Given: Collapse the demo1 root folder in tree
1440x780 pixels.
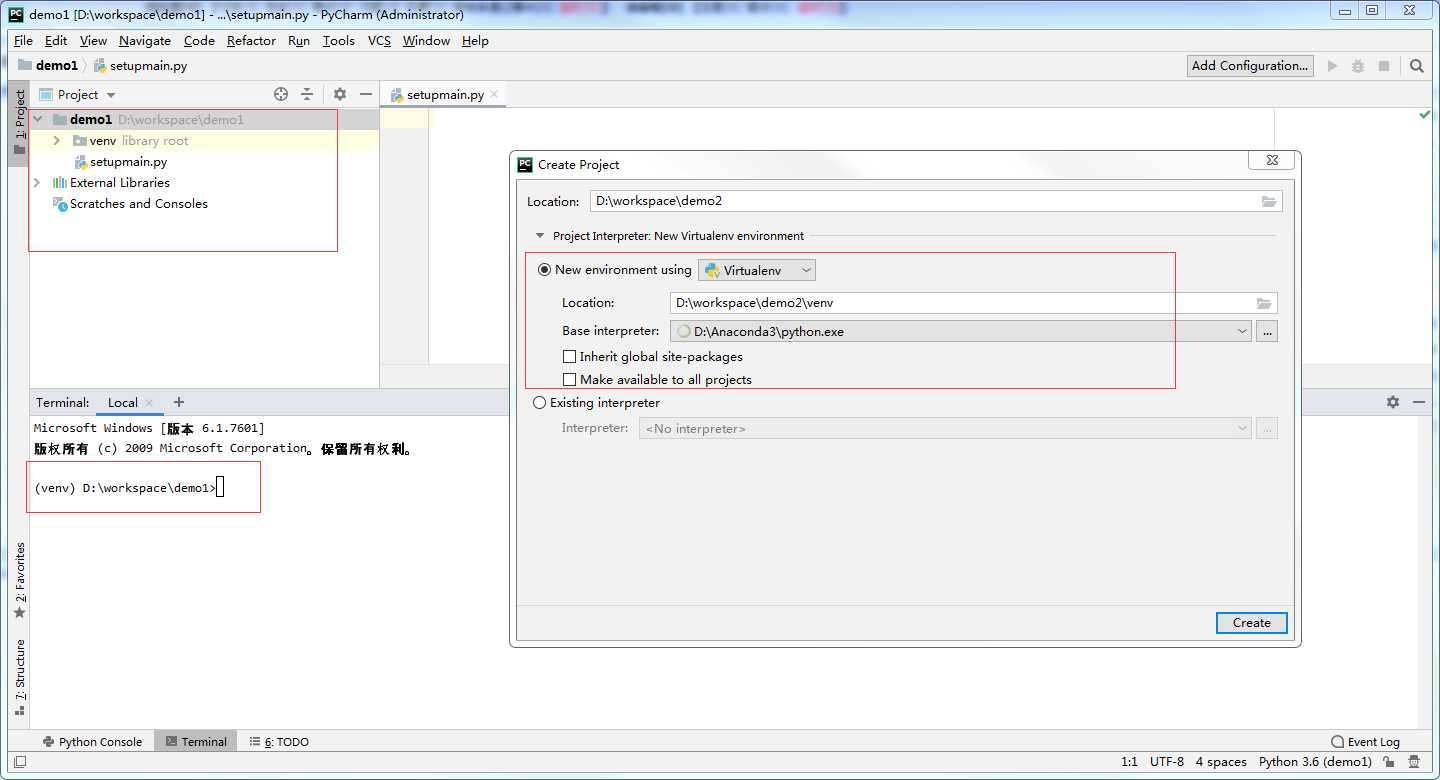Looking at the screenshot, I should (x=38, y=120).
